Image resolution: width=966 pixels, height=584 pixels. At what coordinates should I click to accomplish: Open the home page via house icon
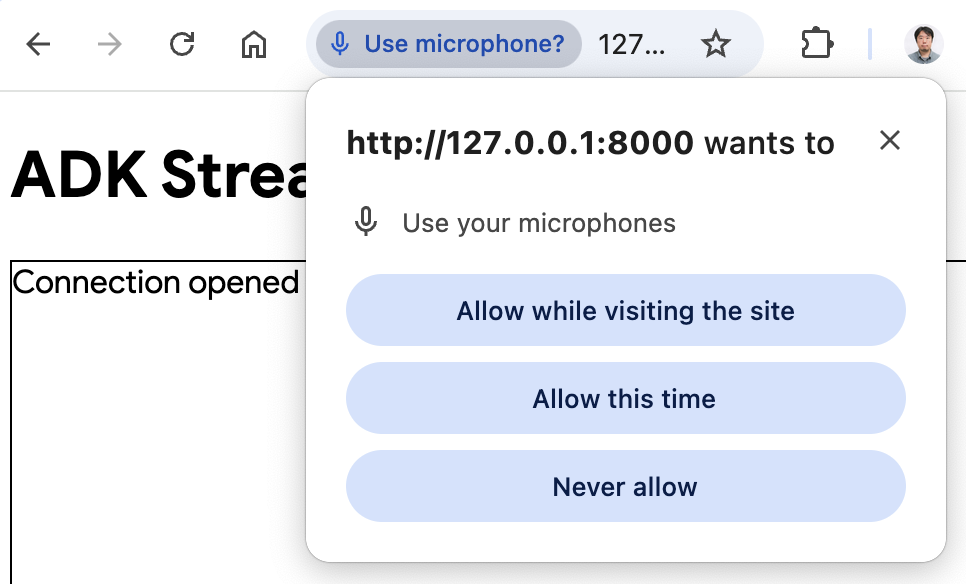254,44
